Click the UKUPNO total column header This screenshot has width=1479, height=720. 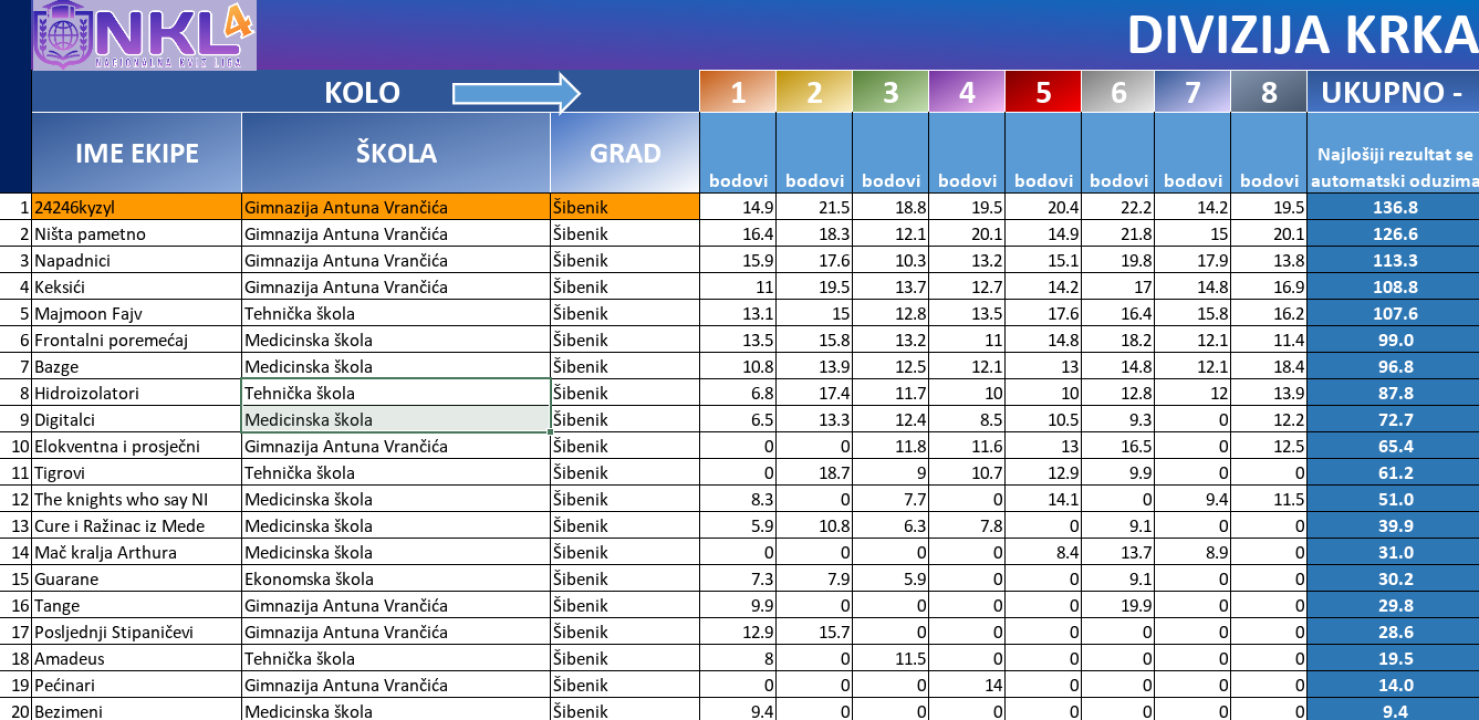click(1392, 93)
